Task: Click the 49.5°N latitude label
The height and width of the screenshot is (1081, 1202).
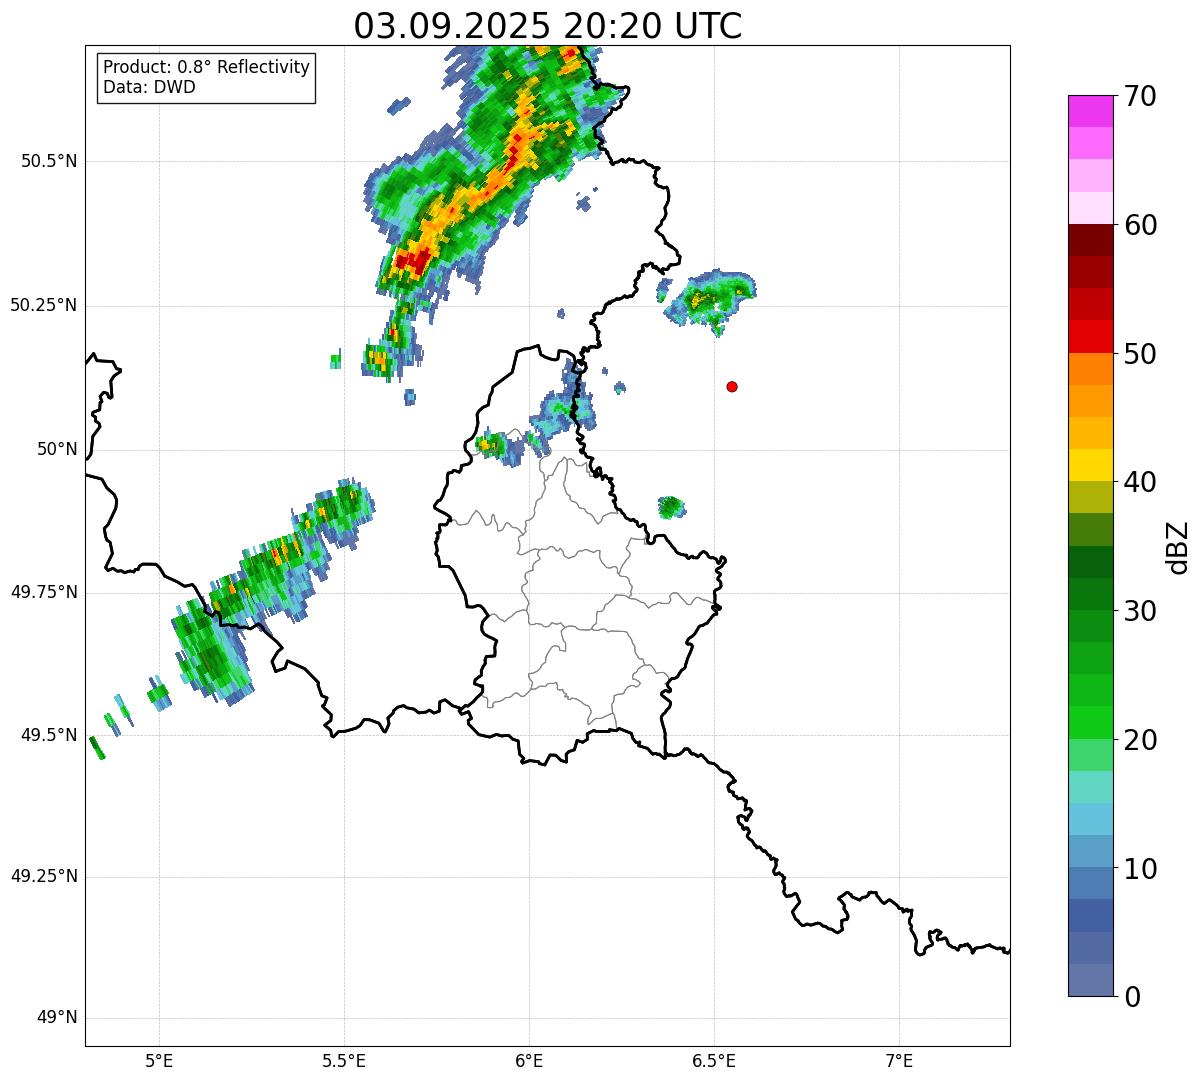Action: (48, 735)
